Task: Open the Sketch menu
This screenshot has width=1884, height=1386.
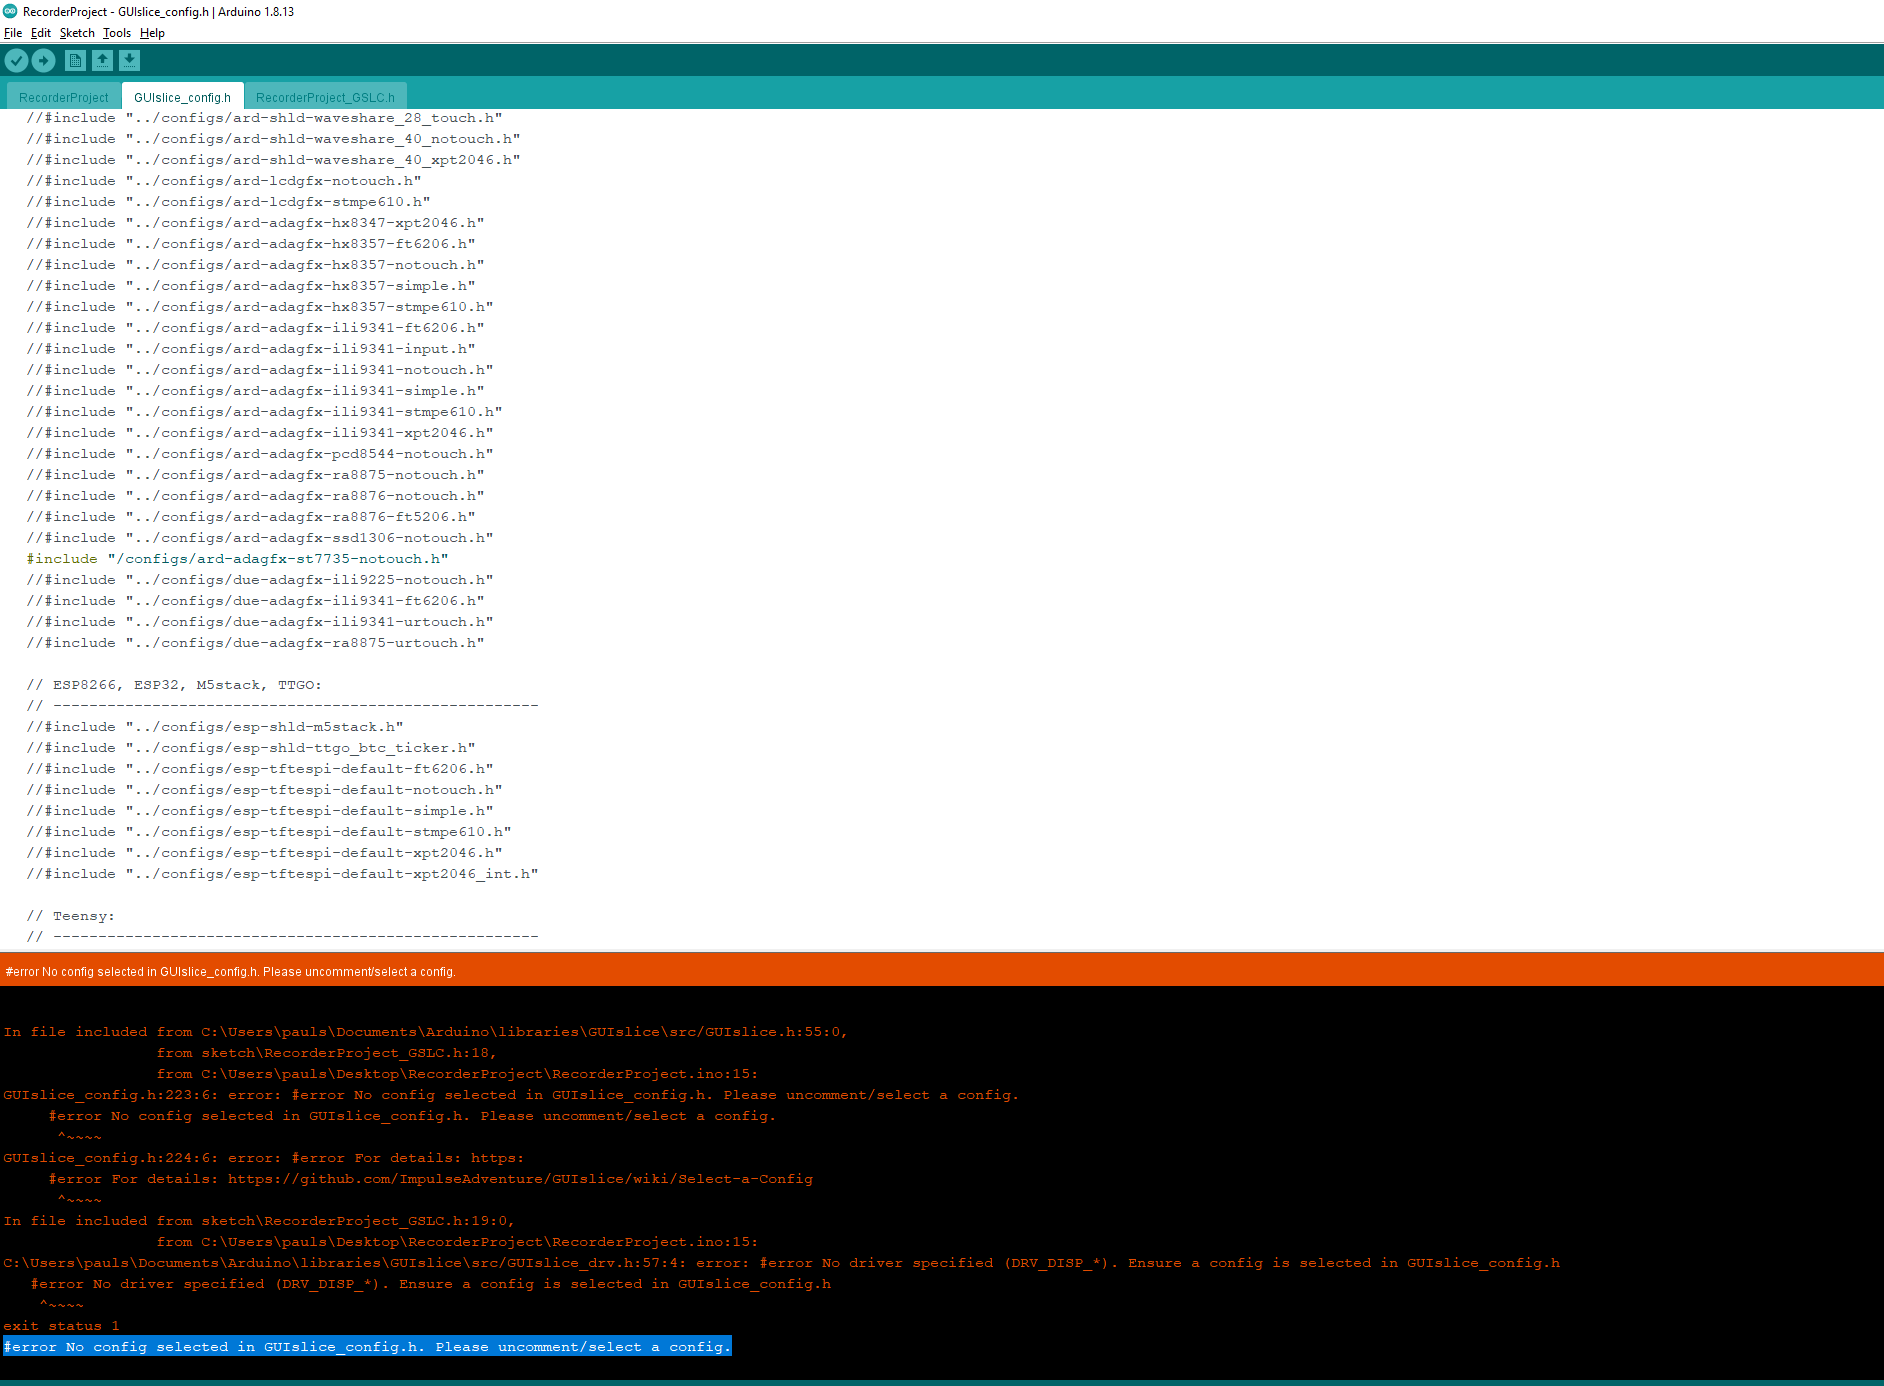Action: (77, 33)
